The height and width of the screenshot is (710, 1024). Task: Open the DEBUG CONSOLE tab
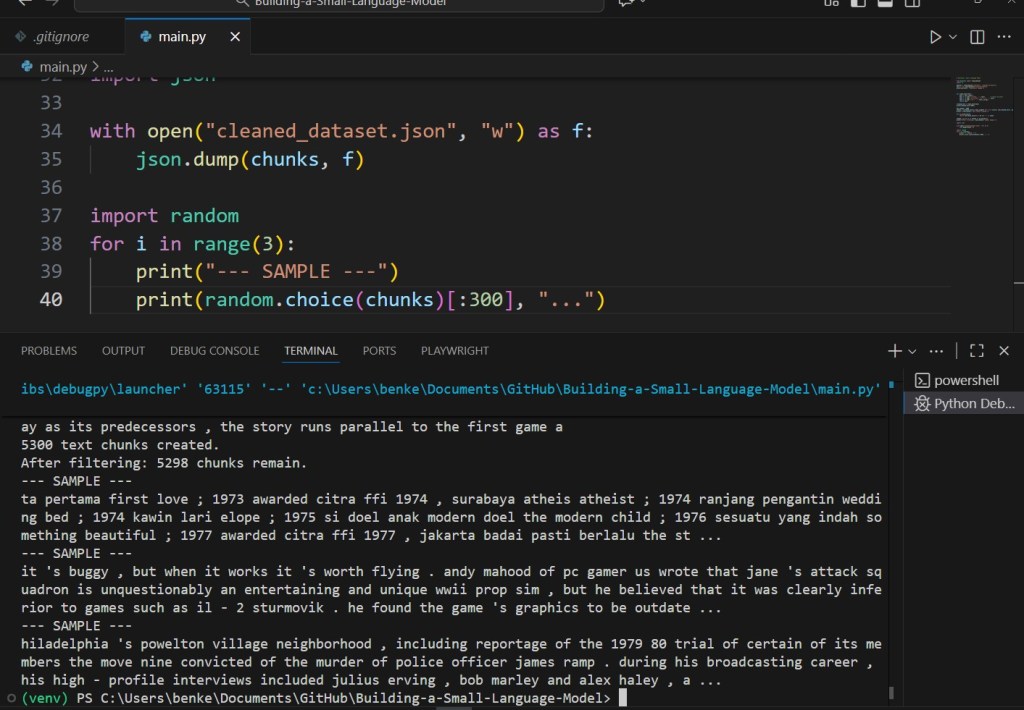(x=214, y=351)
